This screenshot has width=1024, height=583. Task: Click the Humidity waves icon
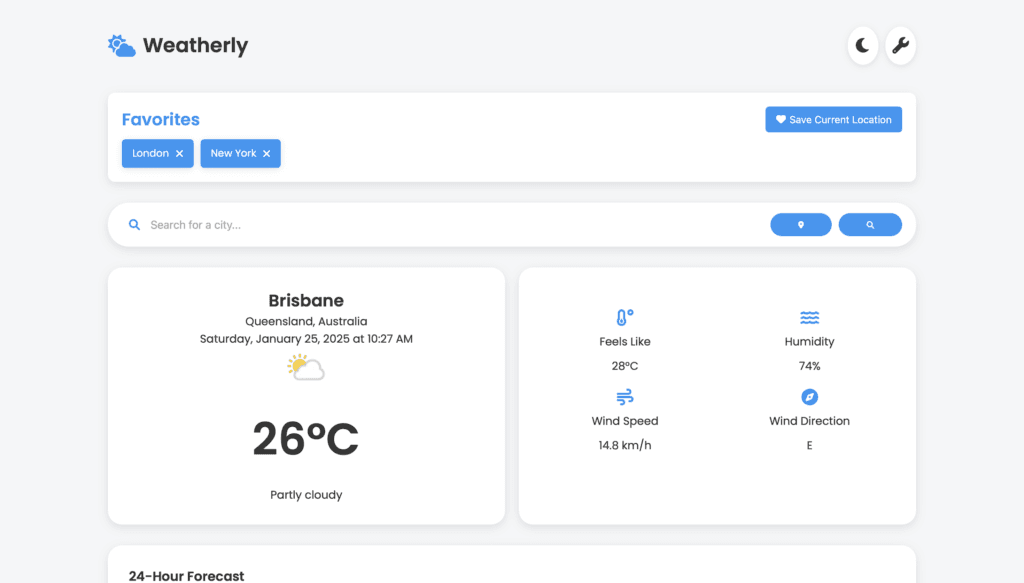[x=809, y=318]
